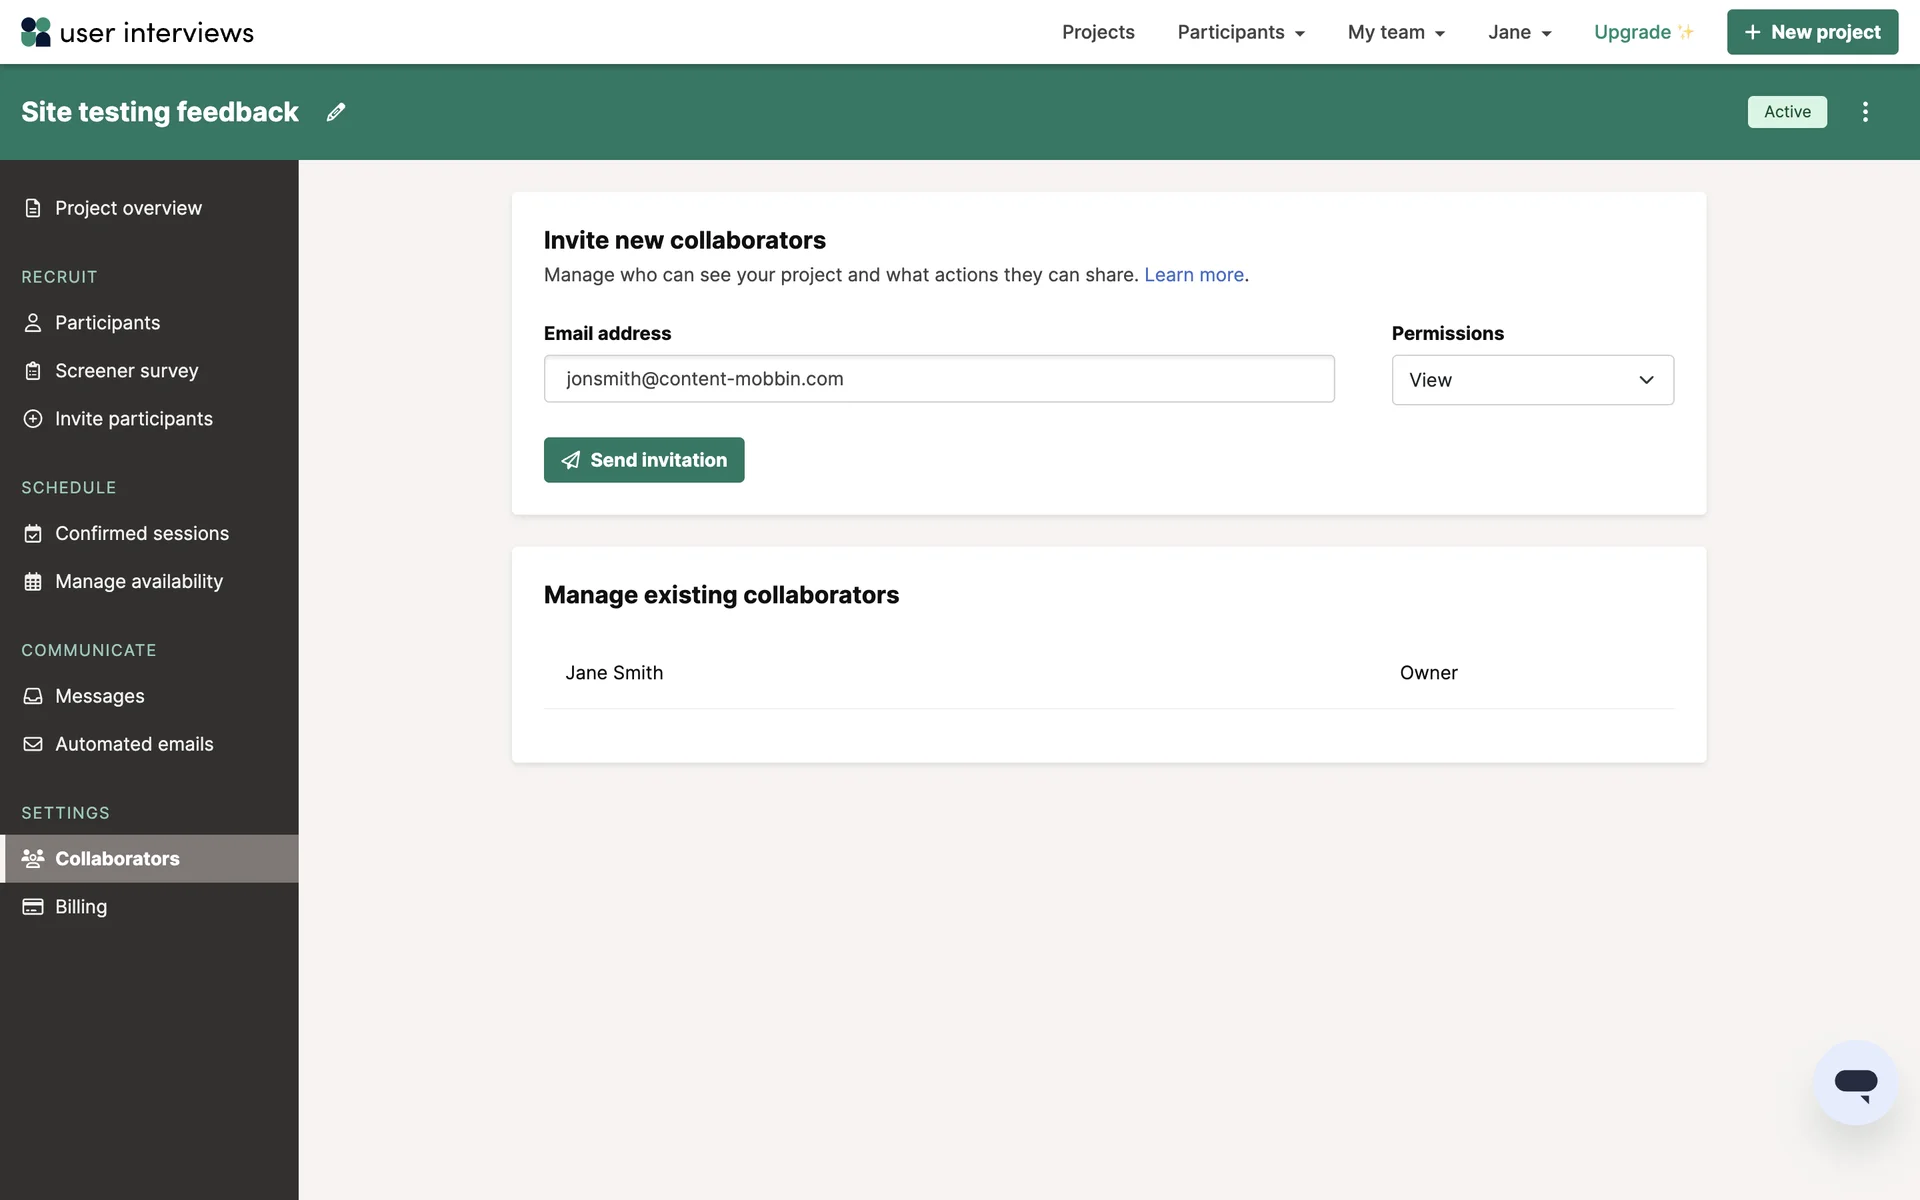Open Screener survey from sidebar
Screen dimensions: 1920x1200
(x=126, y=371)
